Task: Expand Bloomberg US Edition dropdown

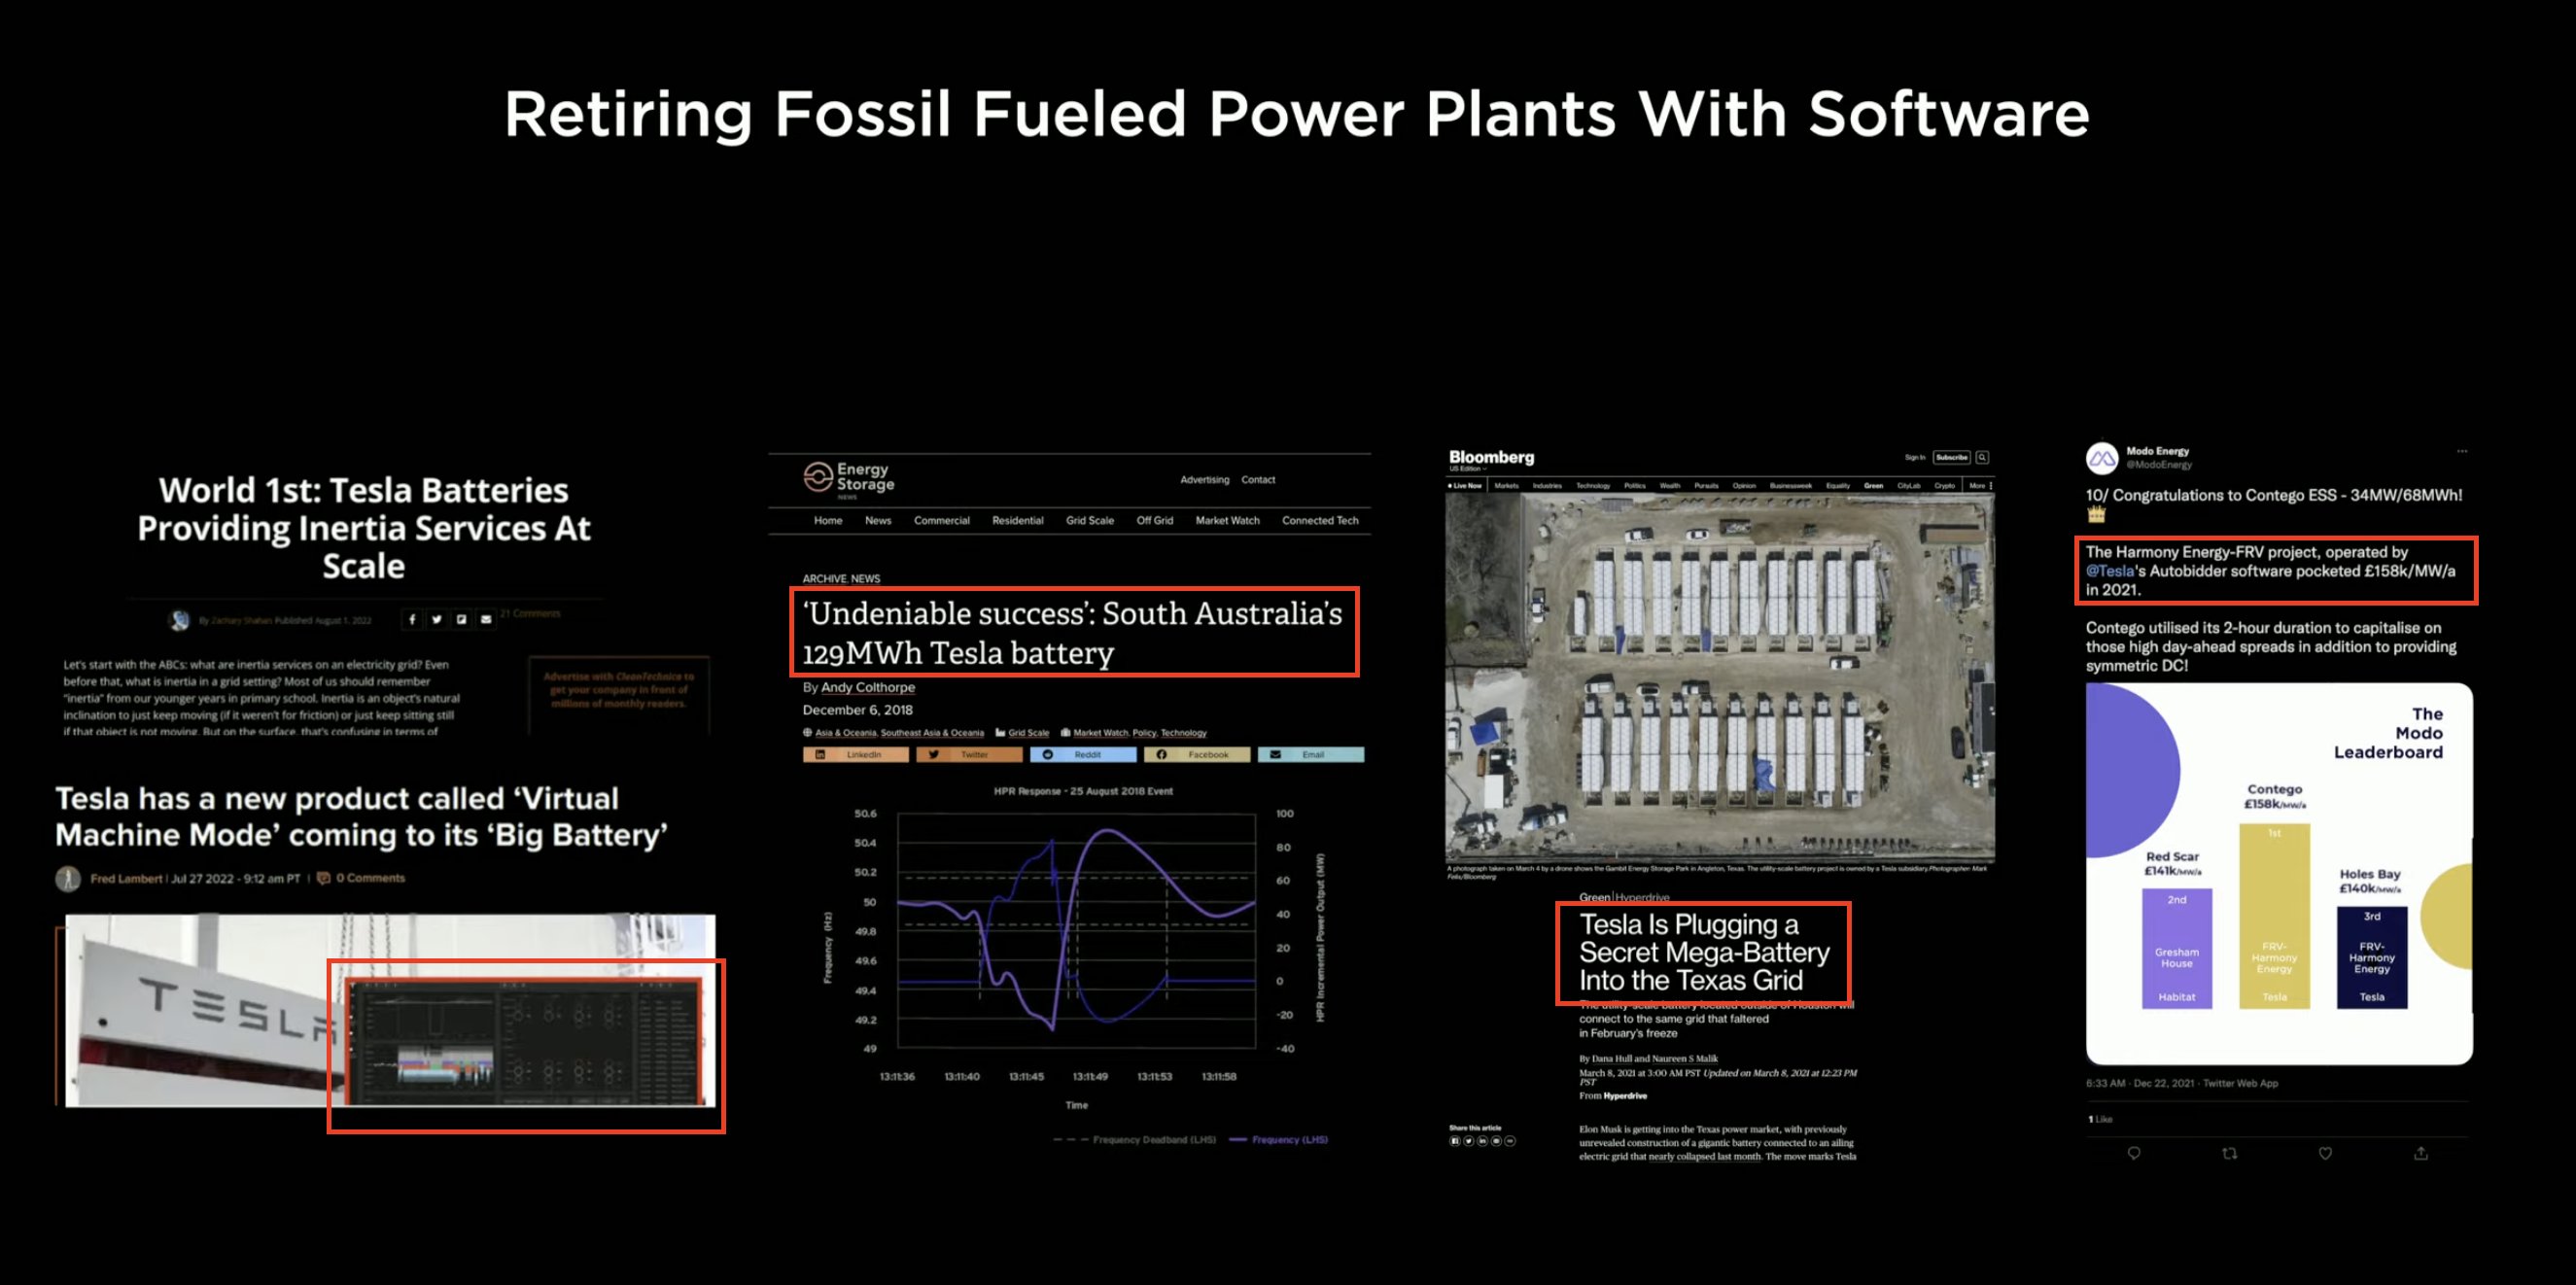Action: click(x=1468, y=469)
